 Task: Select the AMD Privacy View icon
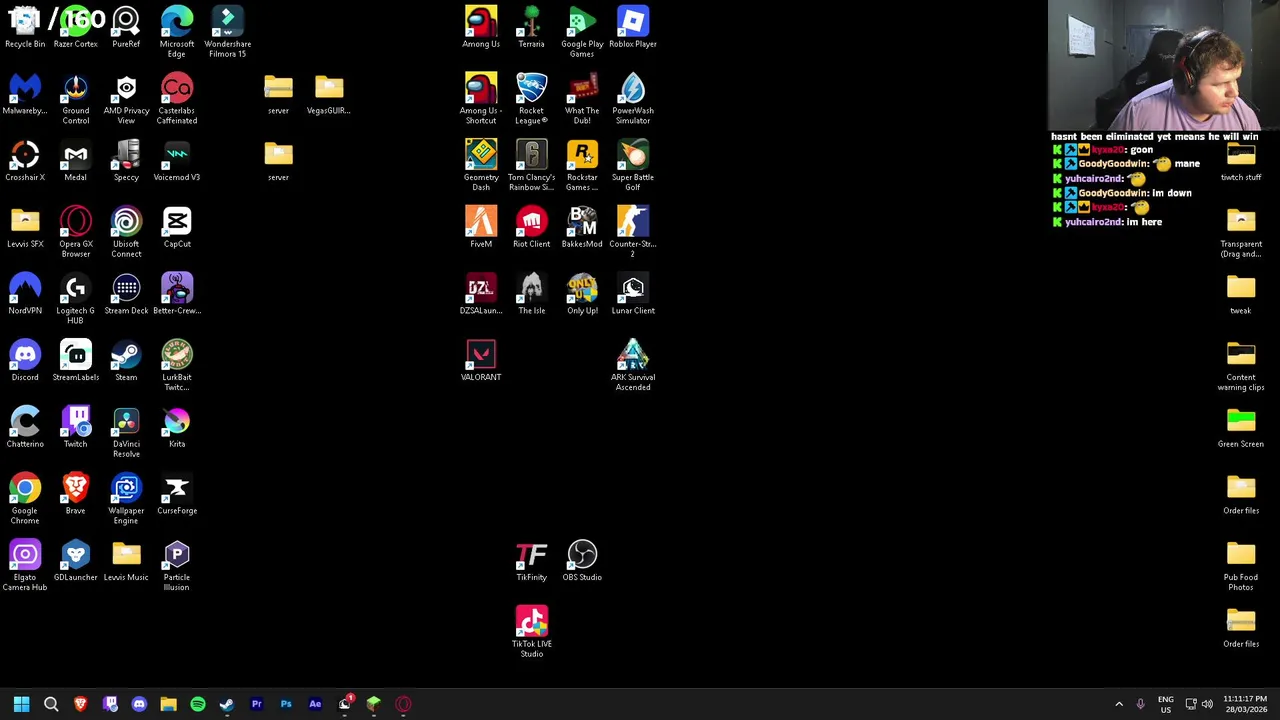click(126, 99)
